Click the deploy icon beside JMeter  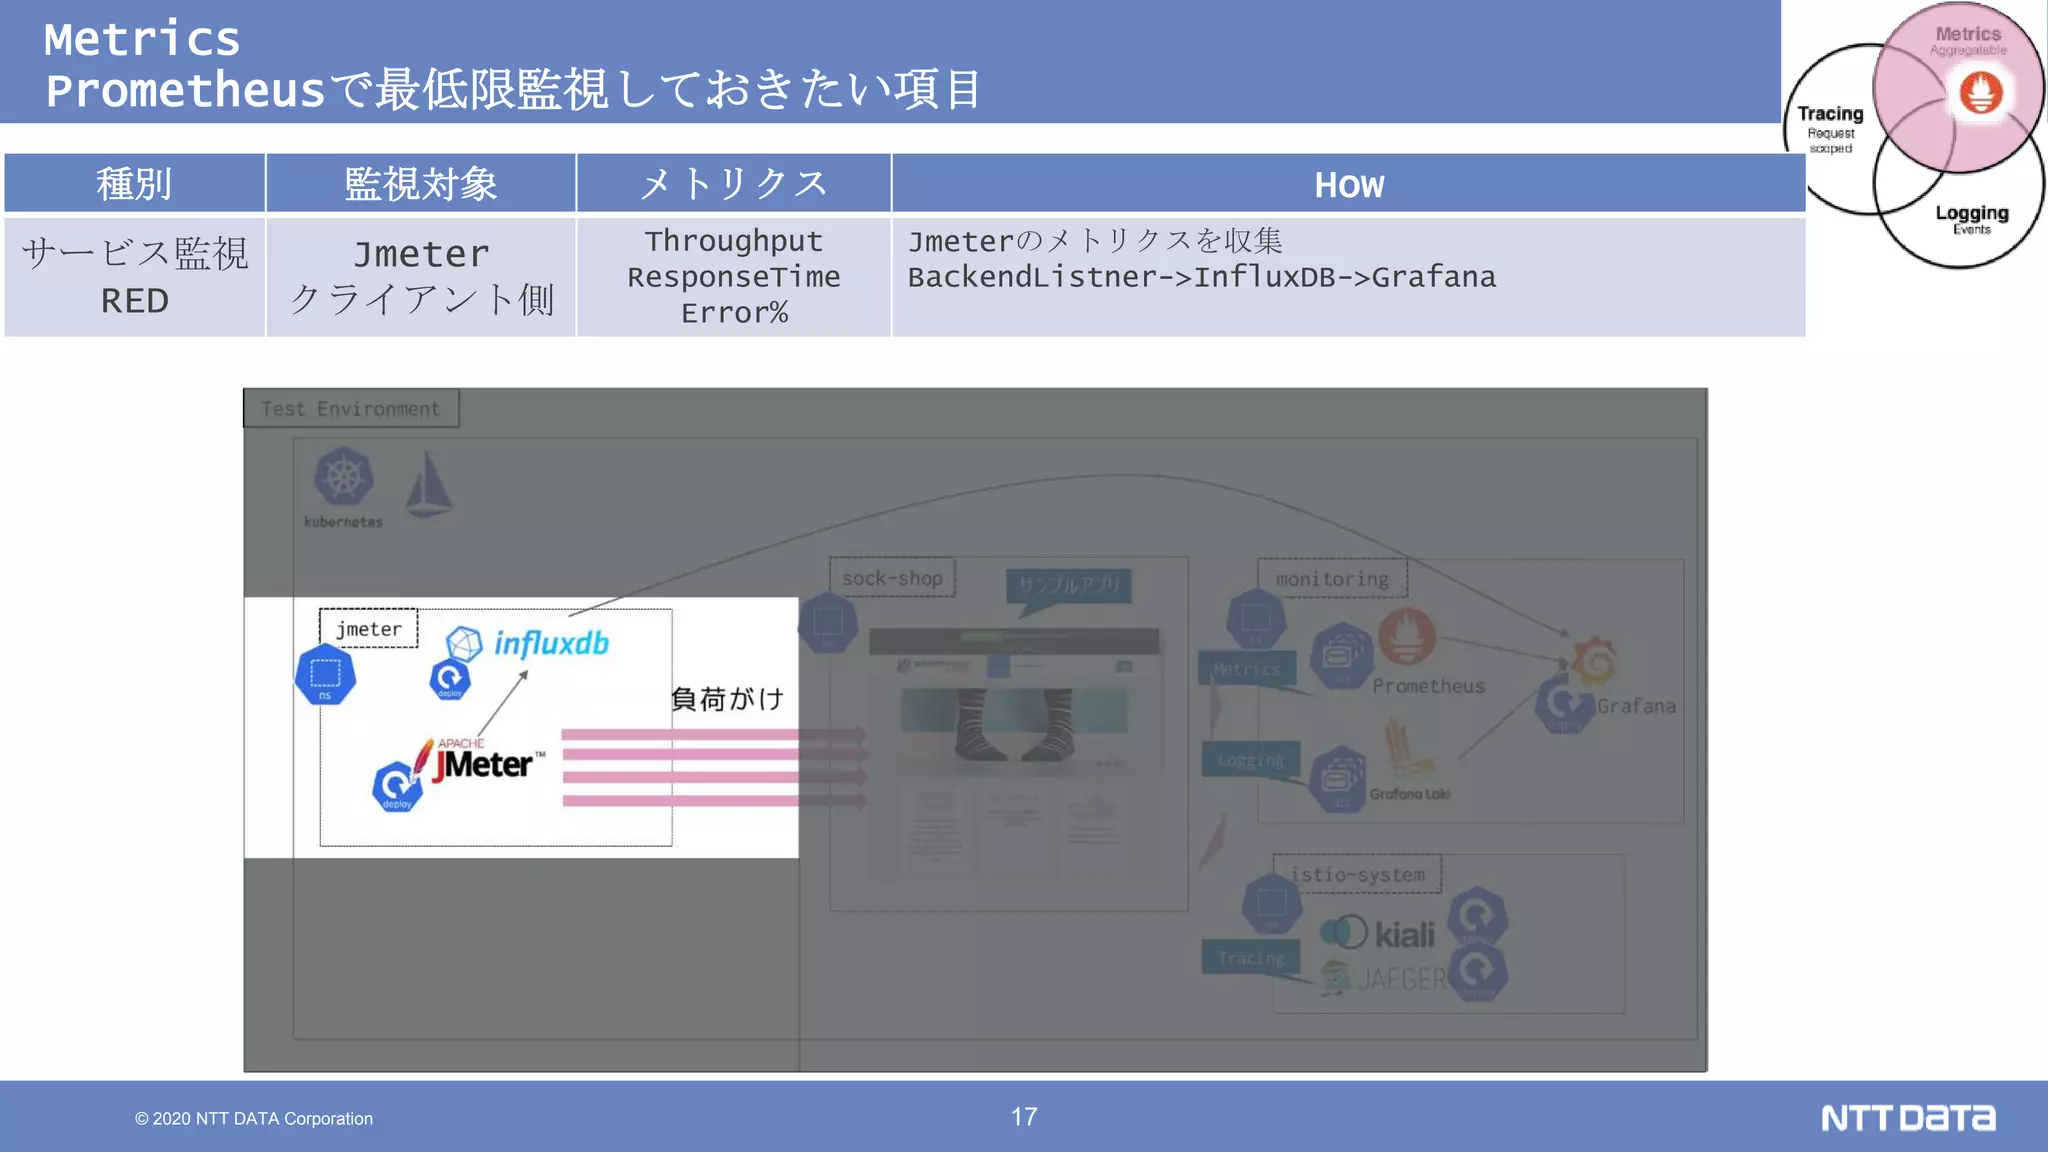[x=397, y=787]
